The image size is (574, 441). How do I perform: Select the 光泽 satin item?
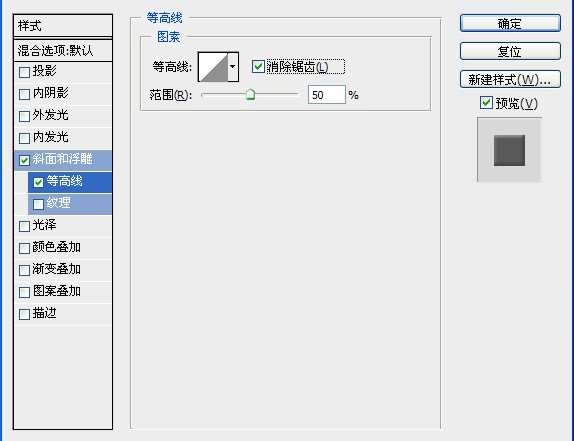tap(63, 225)
